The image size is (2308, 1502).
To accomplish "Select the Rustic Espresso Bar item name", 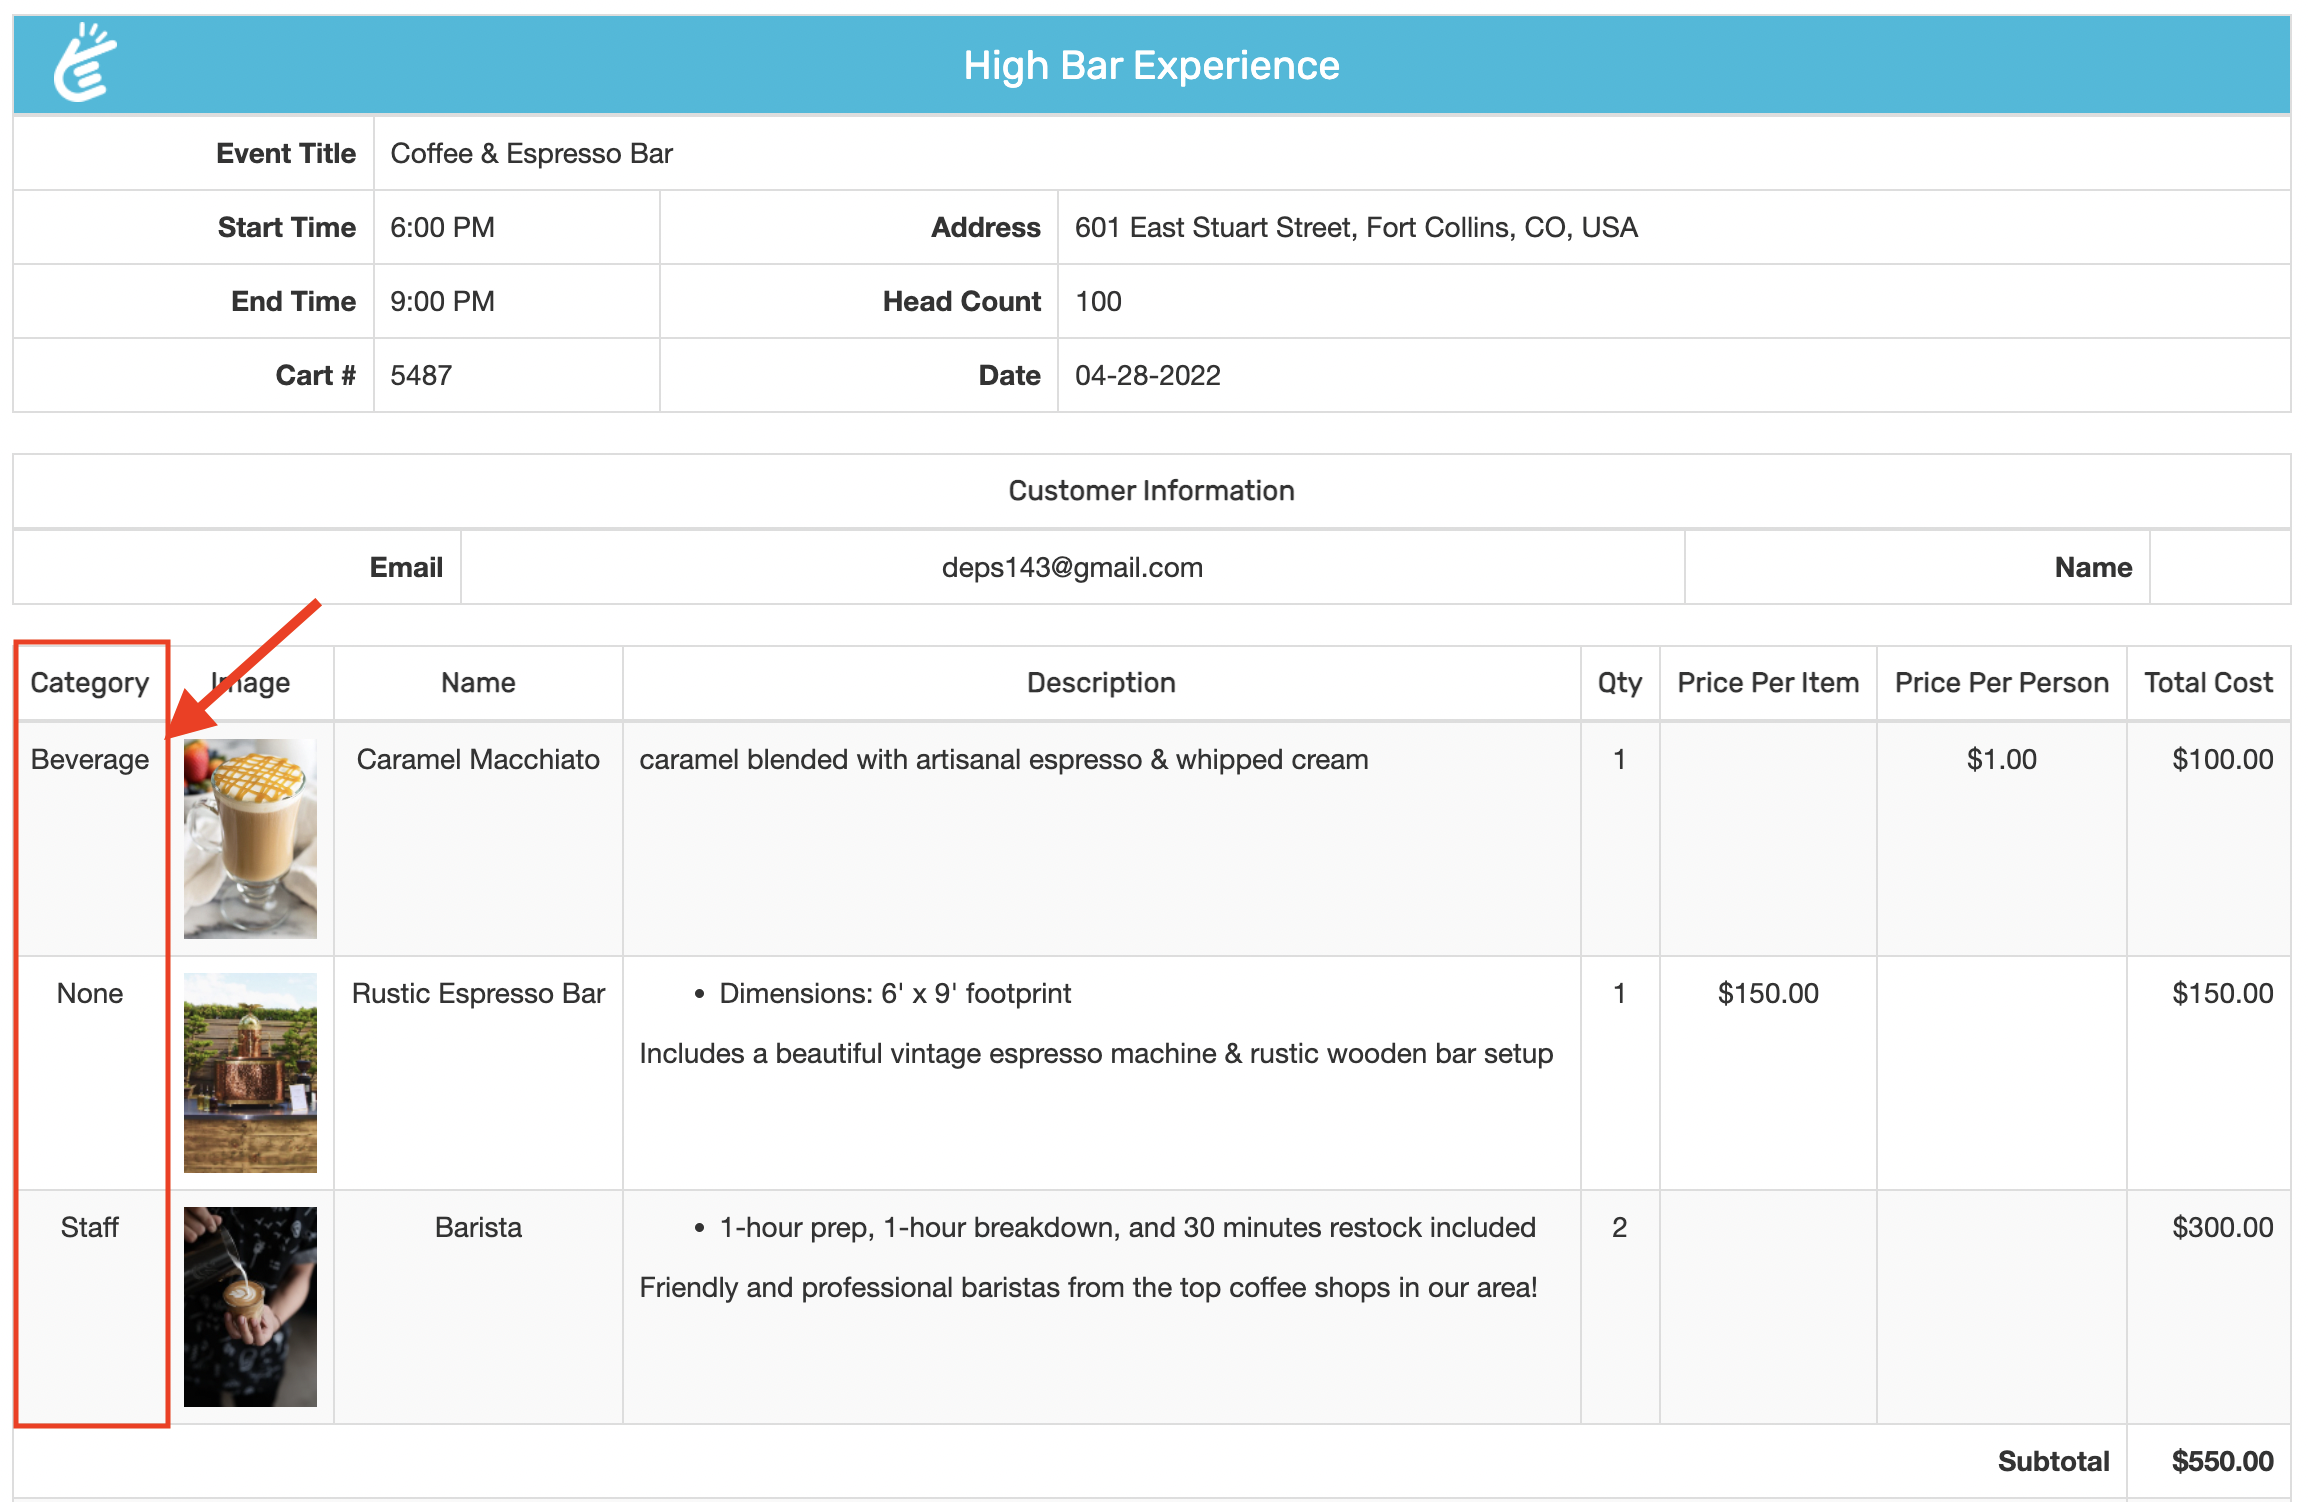I will coord(478,994).
